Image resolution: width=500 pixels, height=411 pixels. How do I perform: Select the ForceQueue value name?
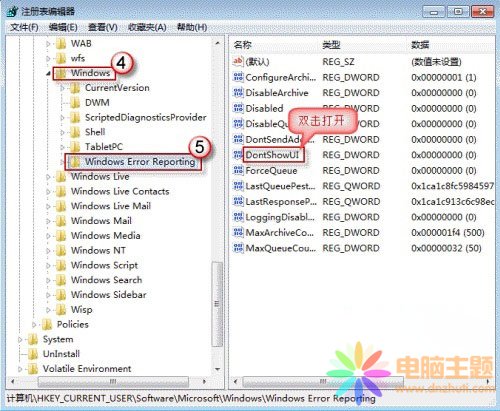[271, 171]
